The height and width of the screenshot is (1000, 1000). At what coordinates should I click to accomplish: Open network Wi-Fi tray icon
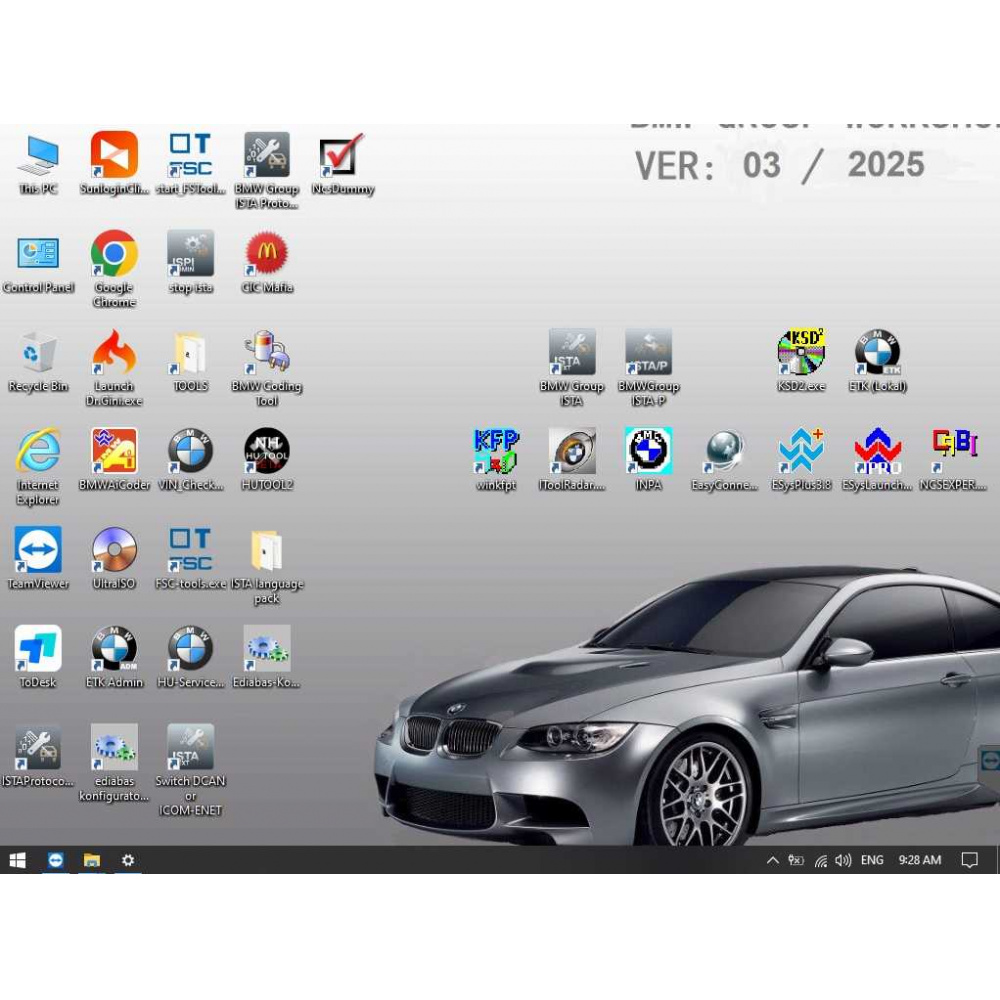(821, 861)
